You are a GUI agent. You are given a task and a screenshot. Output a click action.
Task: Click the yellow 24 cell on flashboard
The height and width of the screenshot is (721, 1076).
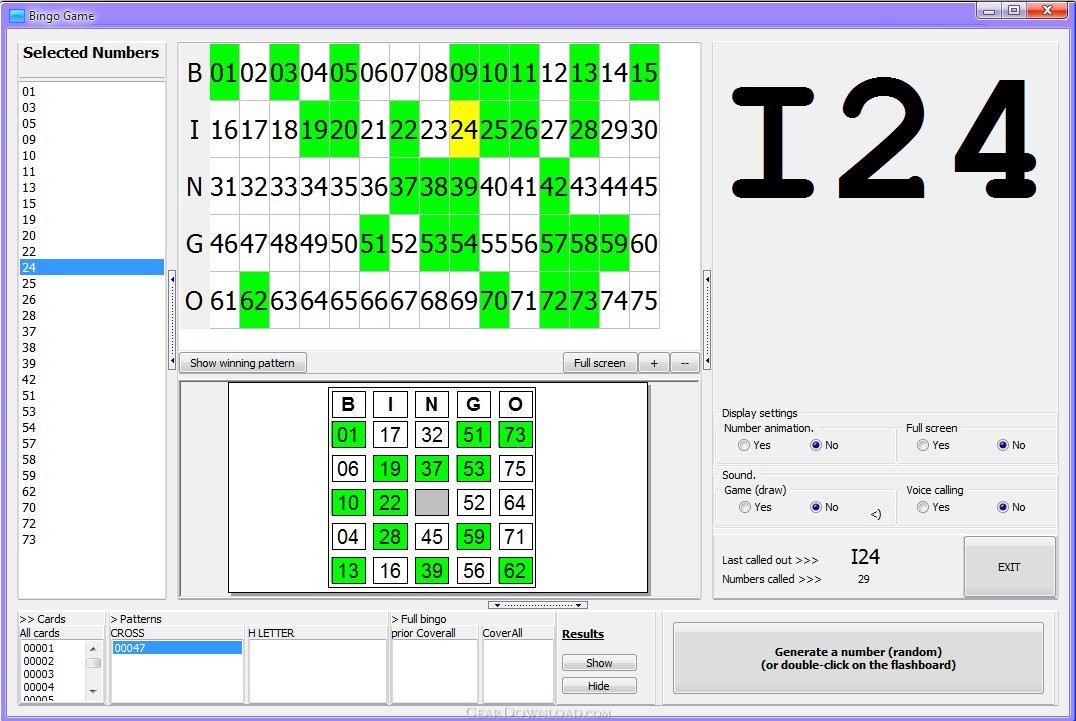point(464,129)
